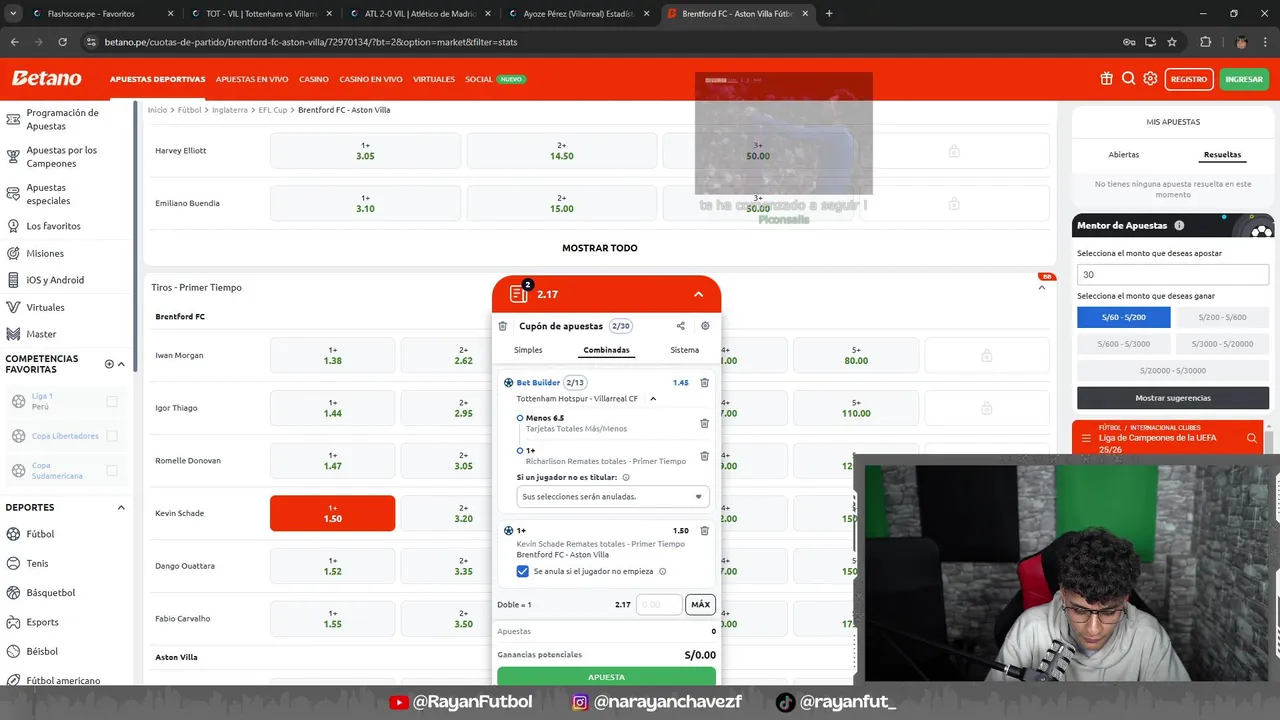Open Liga de Campeones widget menu icon
Screen dimensions: 1280x720
(1086, 438)
